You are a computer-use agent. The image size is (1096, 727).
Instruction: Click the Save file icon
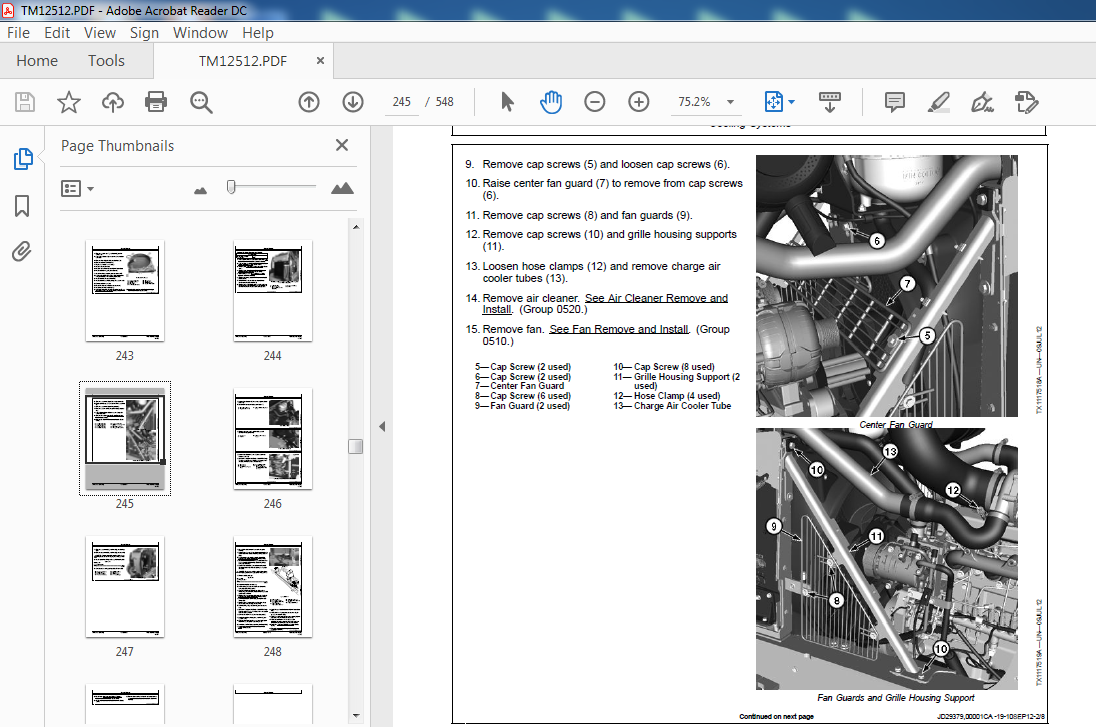[x=25, y=102]
